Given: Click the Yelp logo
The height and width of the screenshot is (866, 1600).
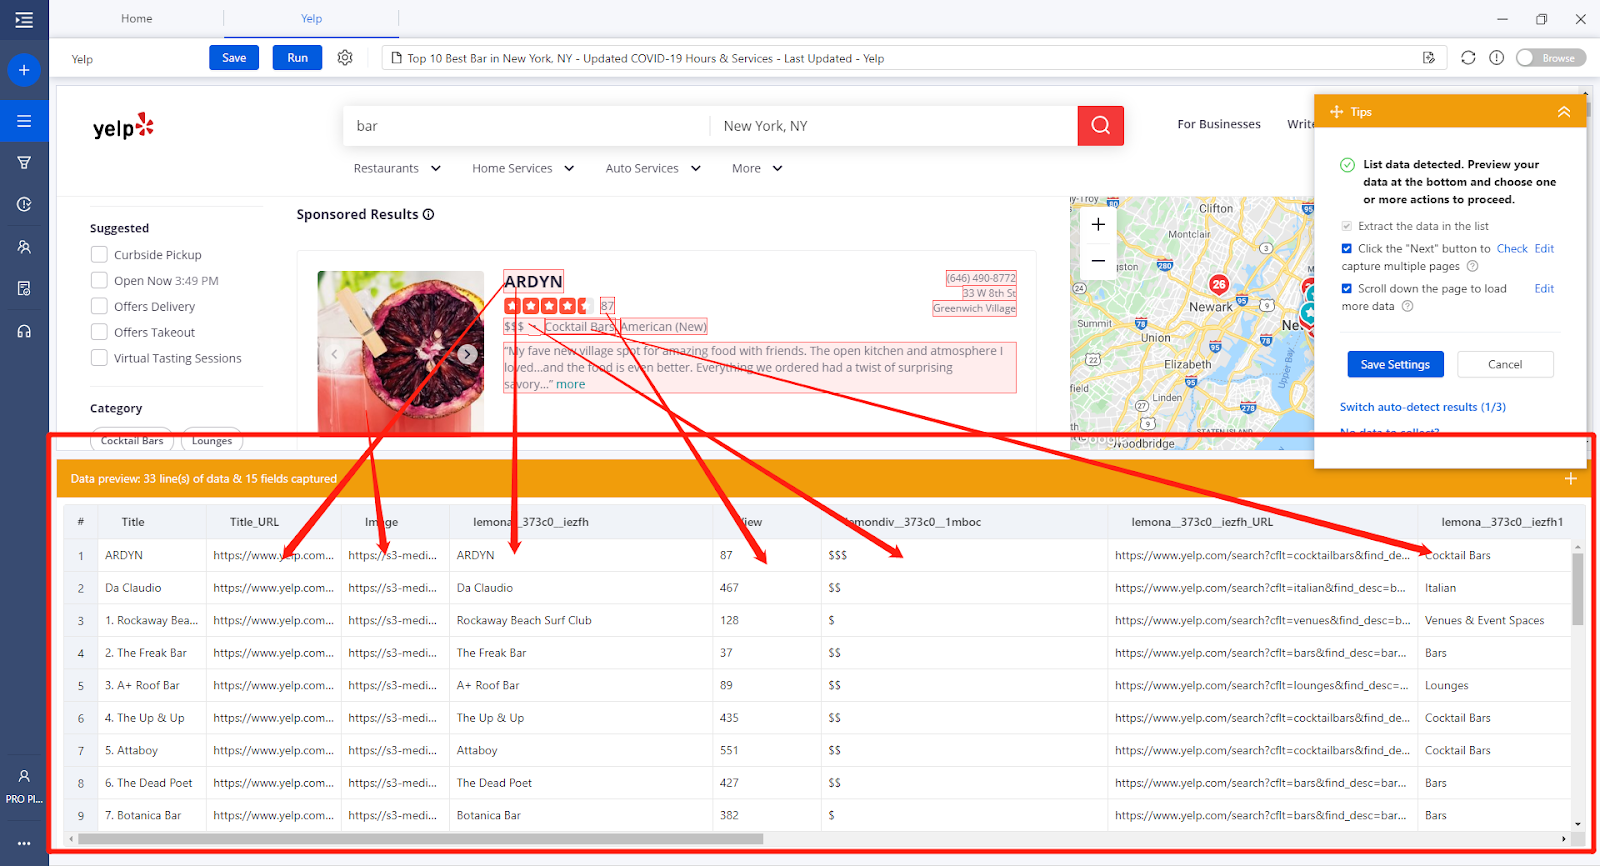Looking at the screenshot, I should tap(123, 126).
